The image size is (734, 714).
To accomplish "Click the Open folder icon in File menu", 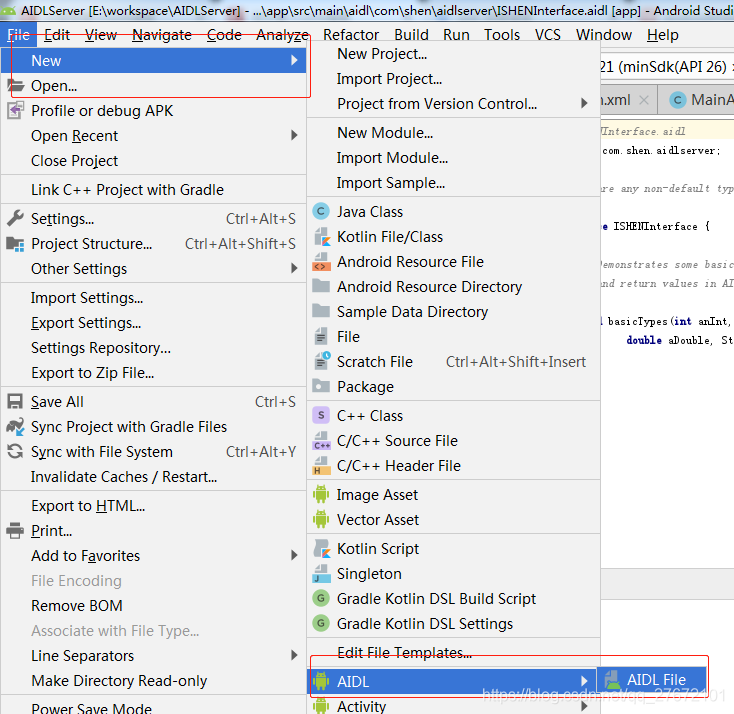I will pos(15,86).
